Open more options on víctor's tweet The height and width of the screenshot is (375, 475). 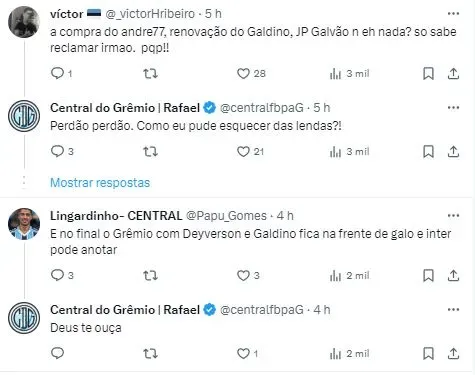coord(453,14)
